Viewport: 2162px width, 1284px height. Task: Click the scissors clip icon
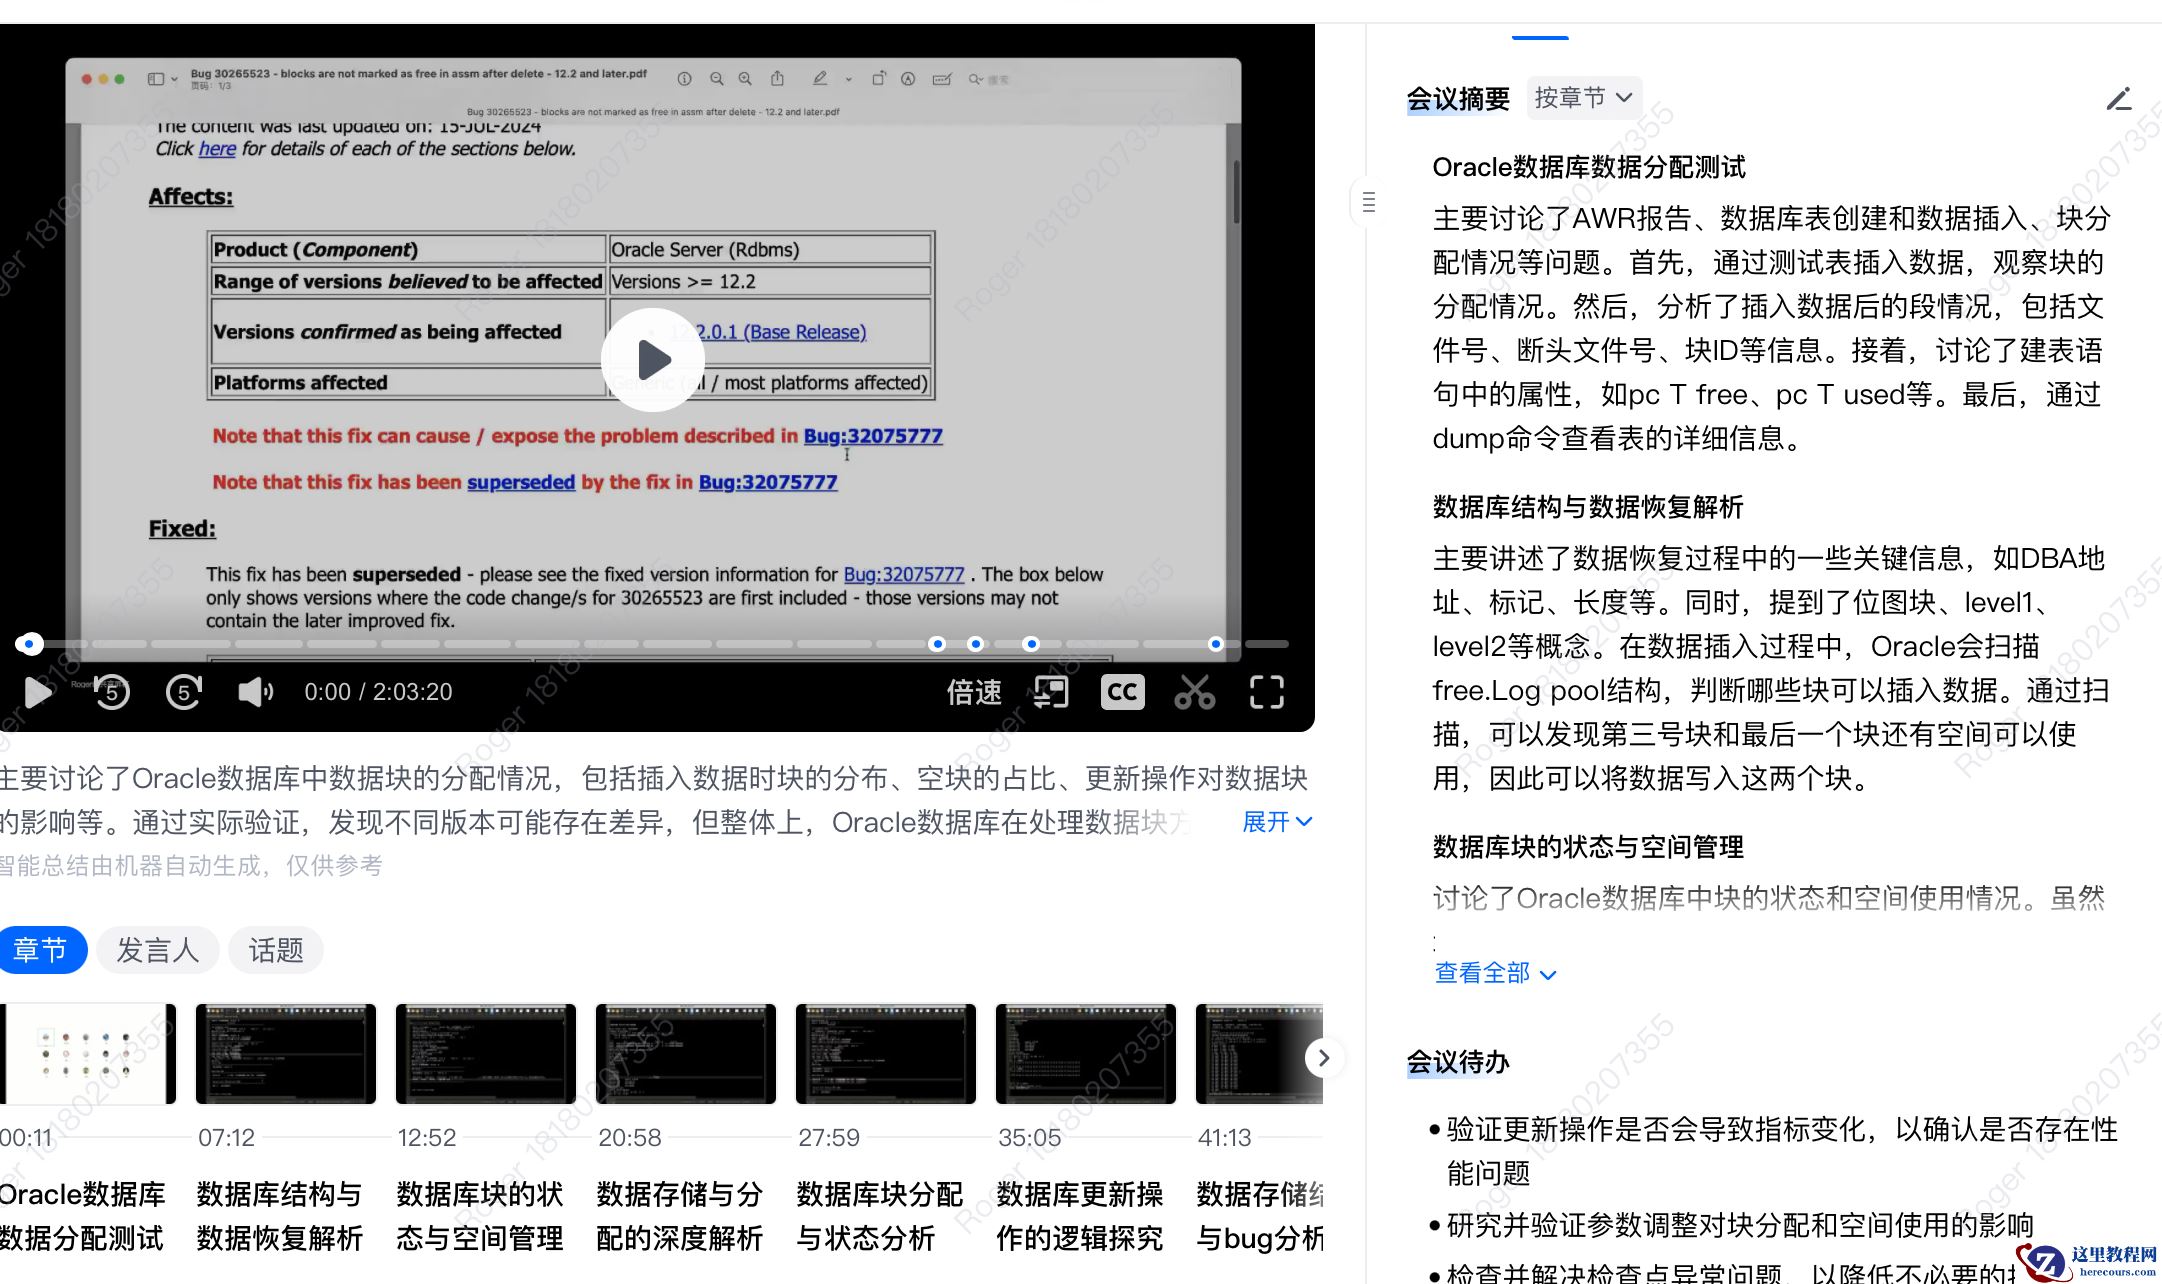coord(1194,692)
